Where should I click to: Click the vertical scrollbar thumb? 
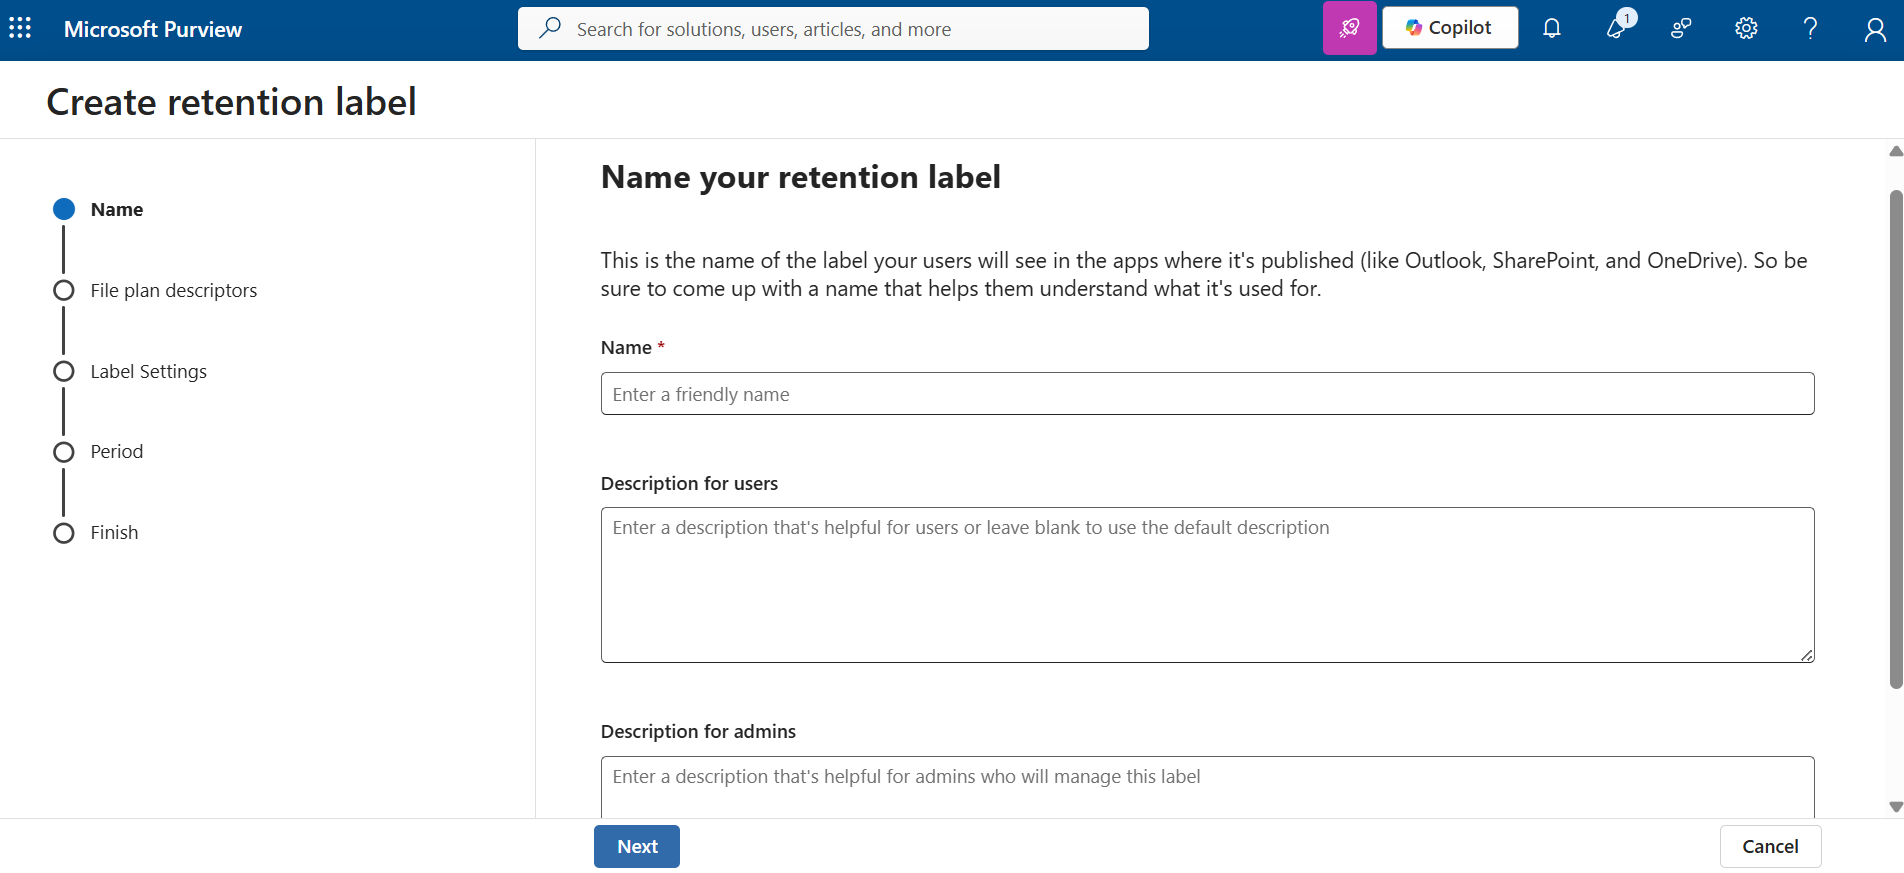(1895, 439)
